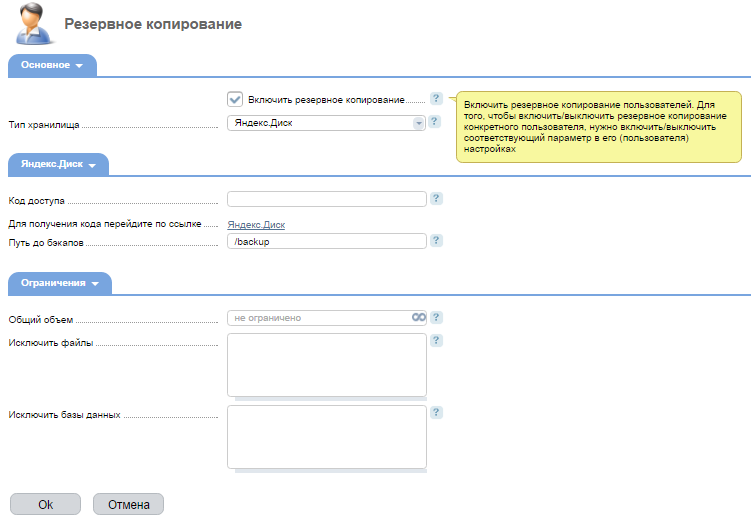
Task: Click the Ok button
Action: (46, 504)
